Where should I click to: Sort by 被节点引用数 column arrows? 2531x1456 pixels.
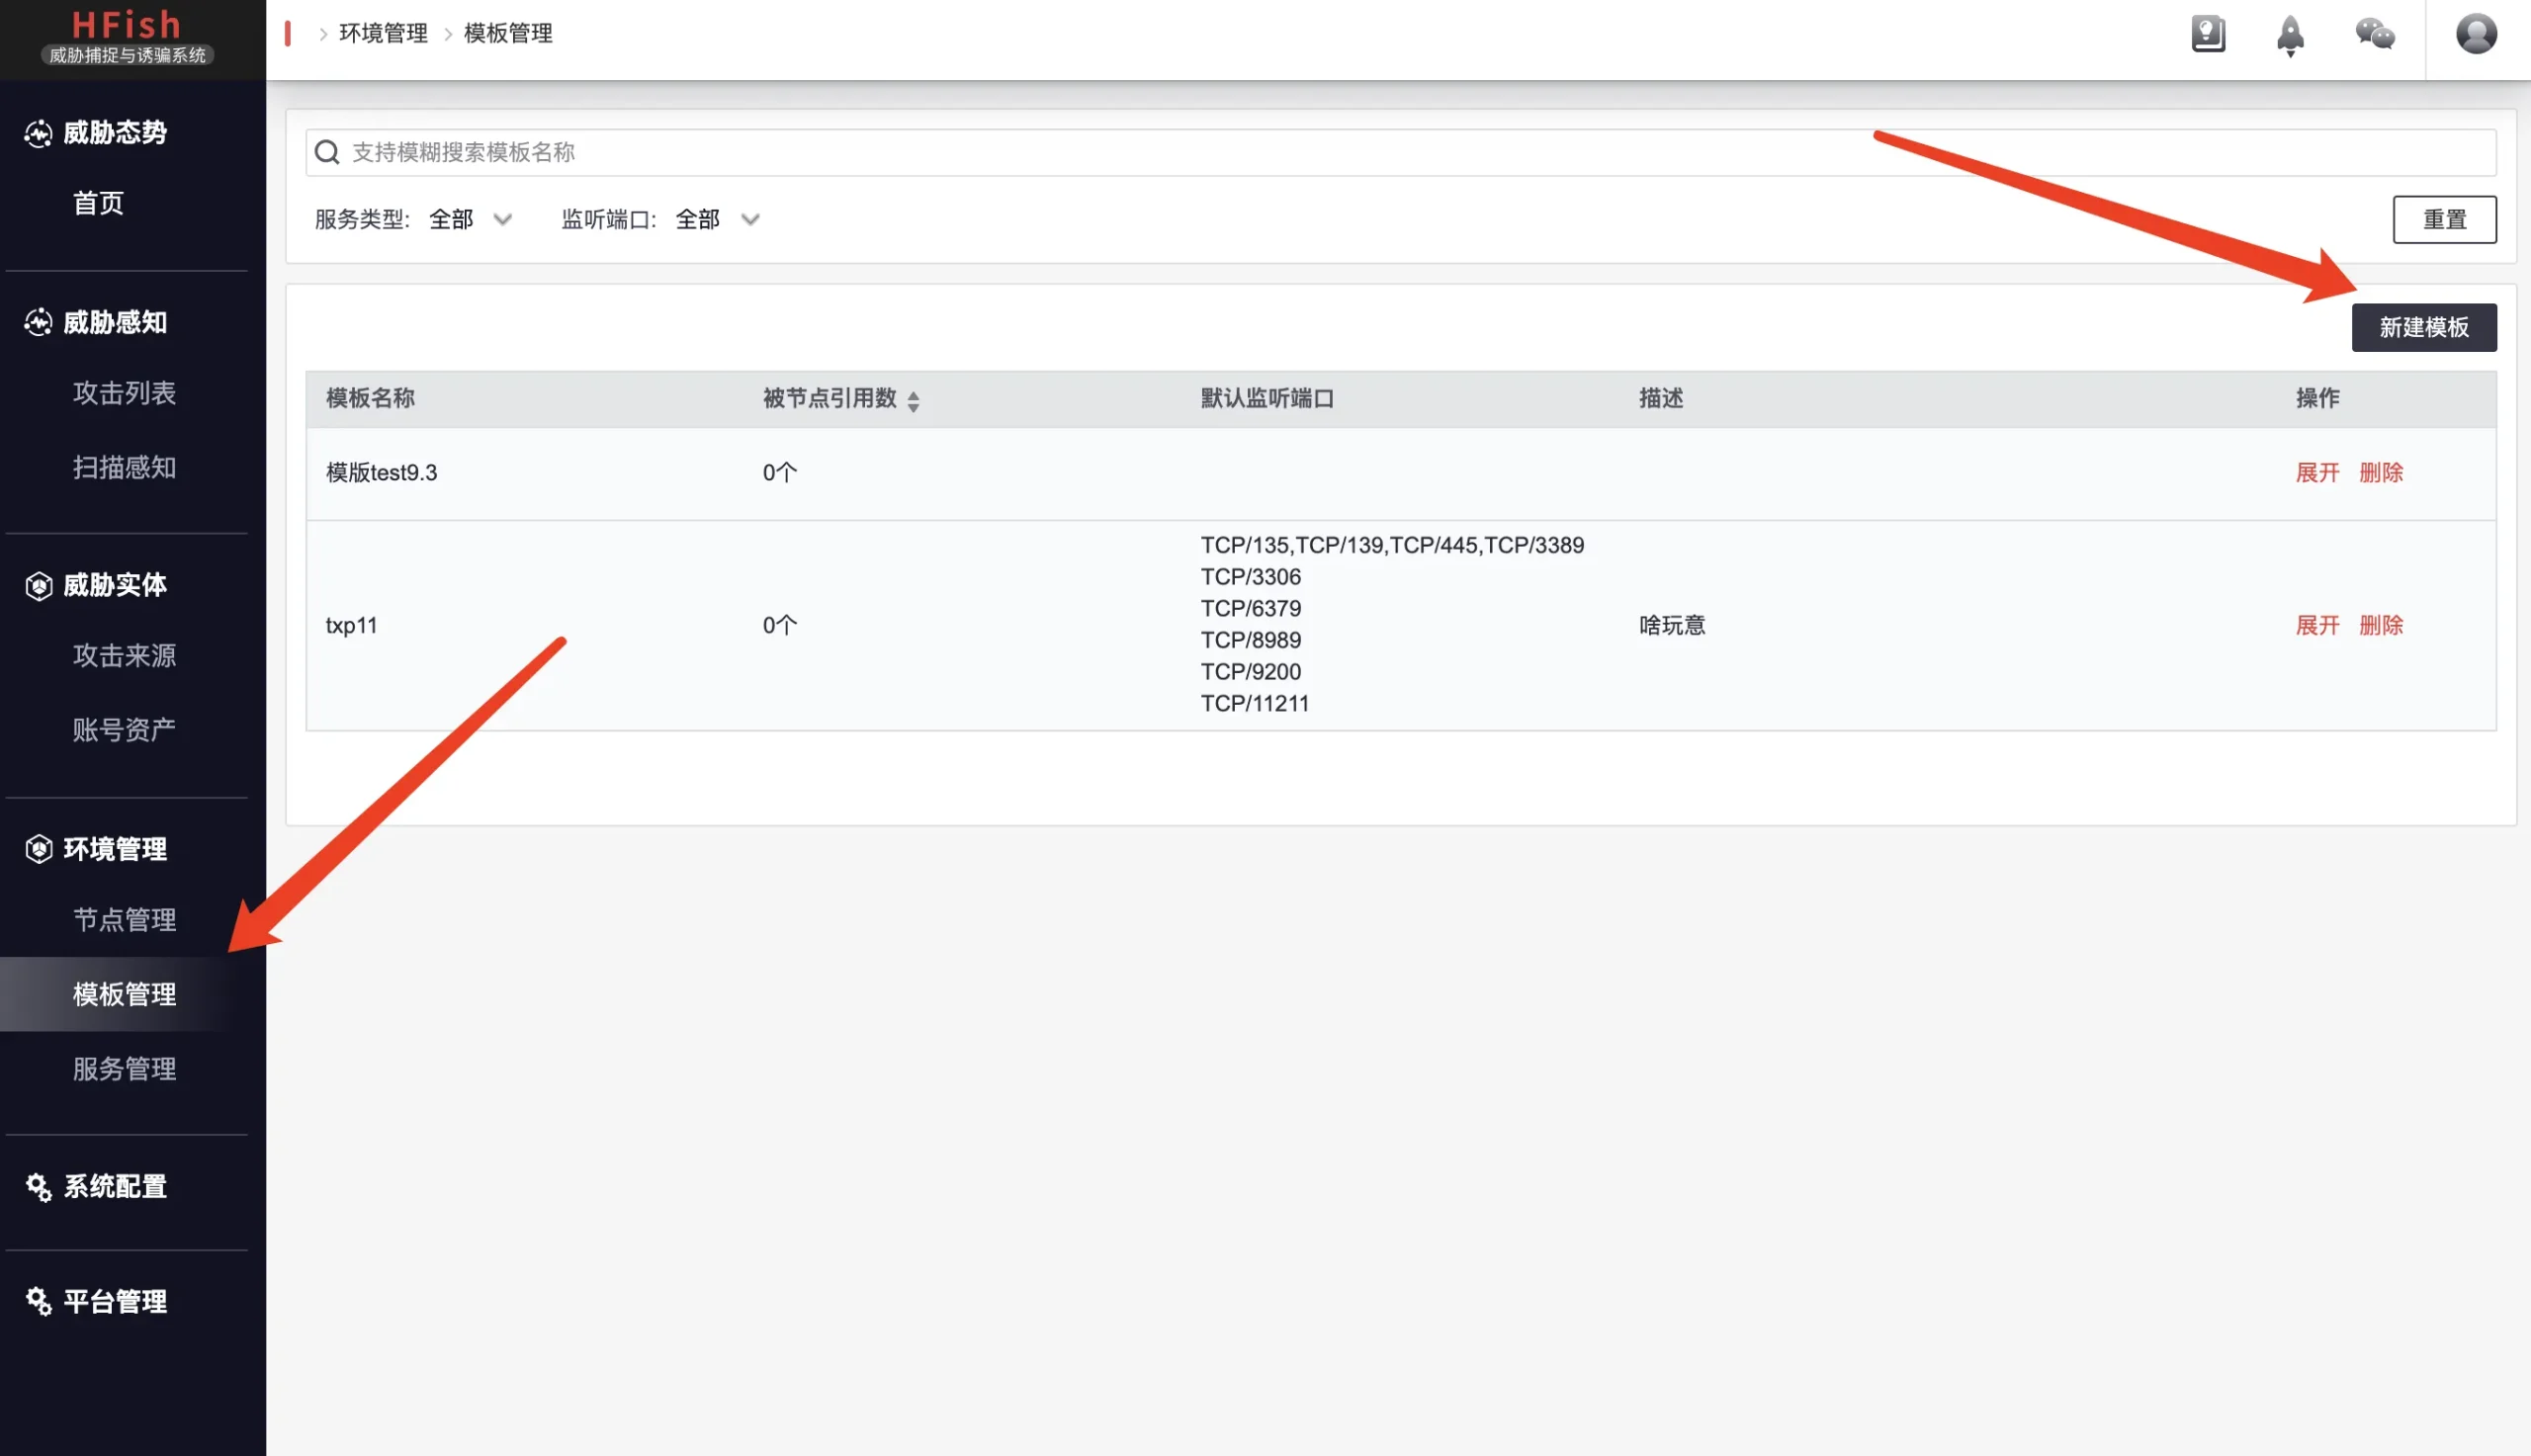[913, 400]
